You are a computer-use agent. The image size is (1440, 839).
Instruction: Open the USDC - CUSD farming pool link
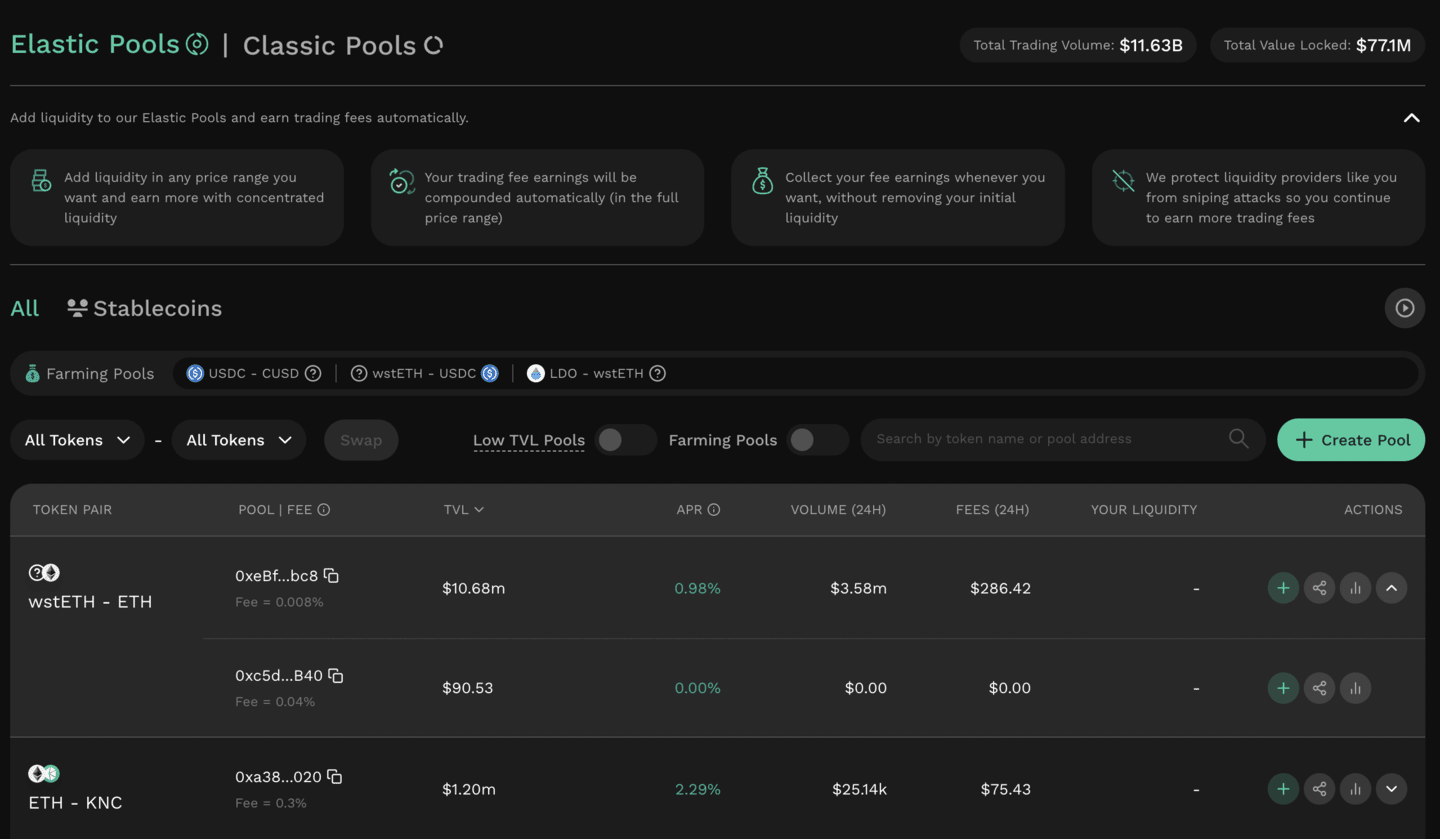click(253, 373)
